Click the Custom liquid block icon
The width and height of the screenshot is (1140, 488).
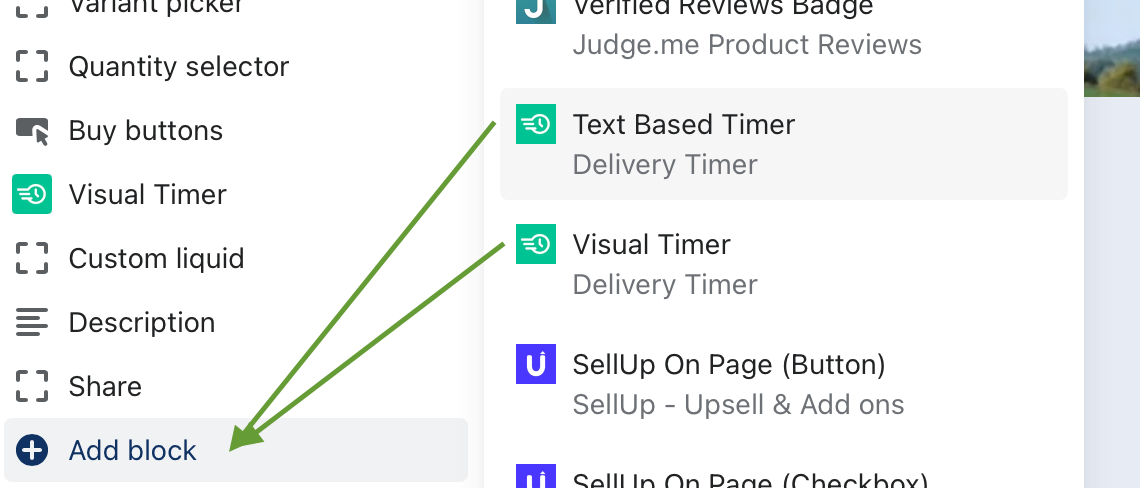click(32, 258)
